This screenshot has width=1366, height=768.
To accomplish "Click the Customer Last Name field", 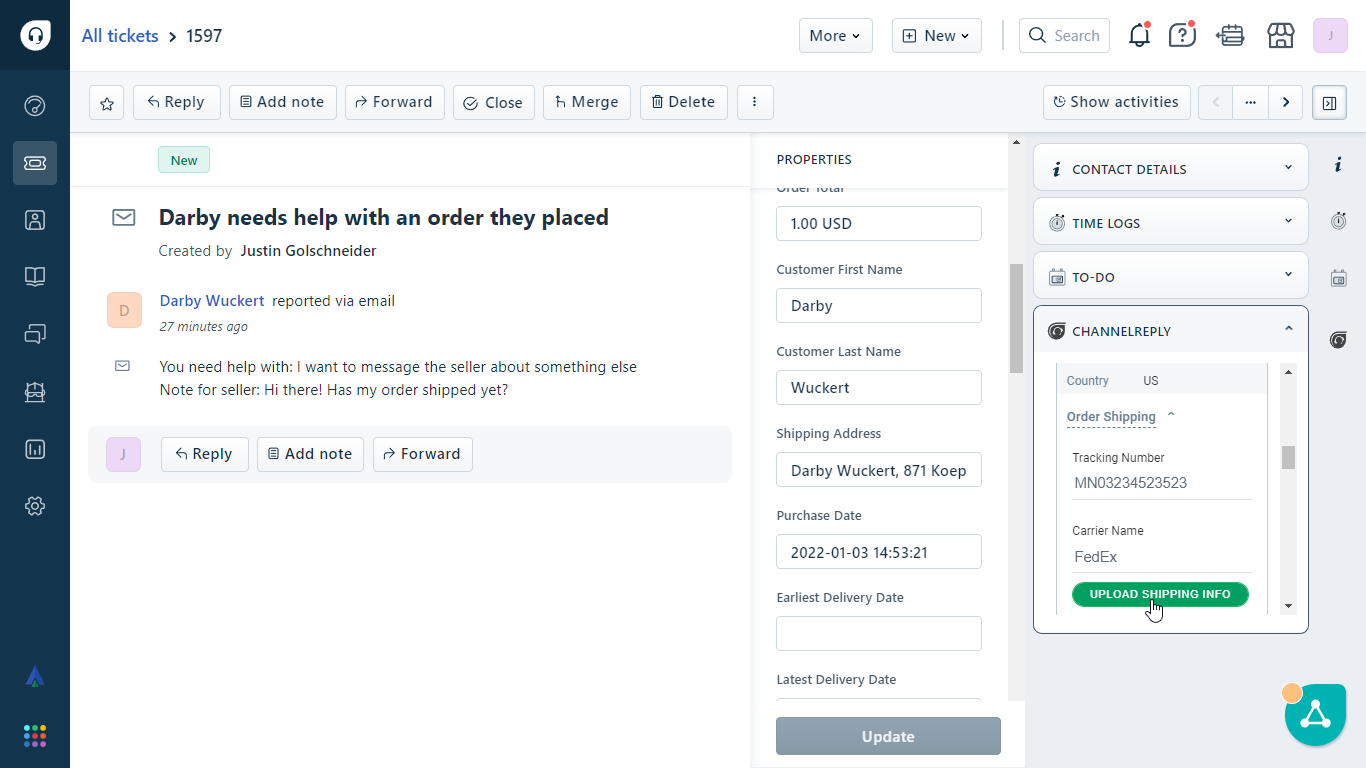I will [879, 387].
